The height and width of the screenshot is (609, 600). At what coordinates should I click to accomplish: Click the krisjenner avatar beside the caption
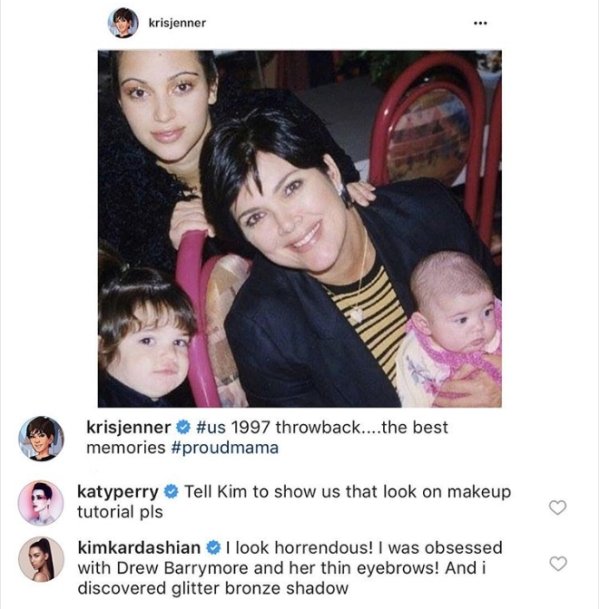coord(41,438)
